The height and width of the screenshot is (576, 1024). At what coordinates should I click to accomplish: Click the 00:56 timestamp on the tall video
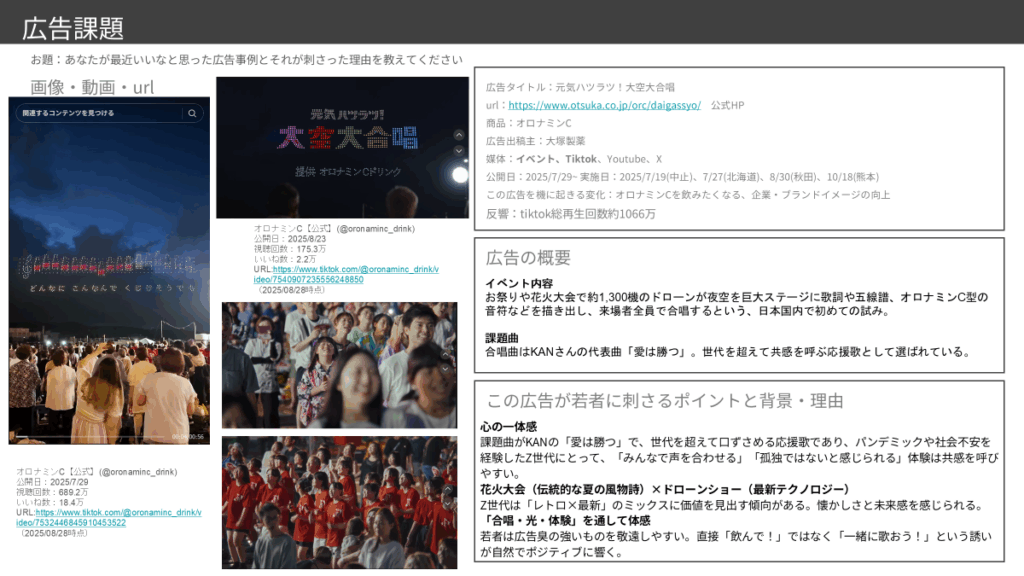(x=189, y=435)
